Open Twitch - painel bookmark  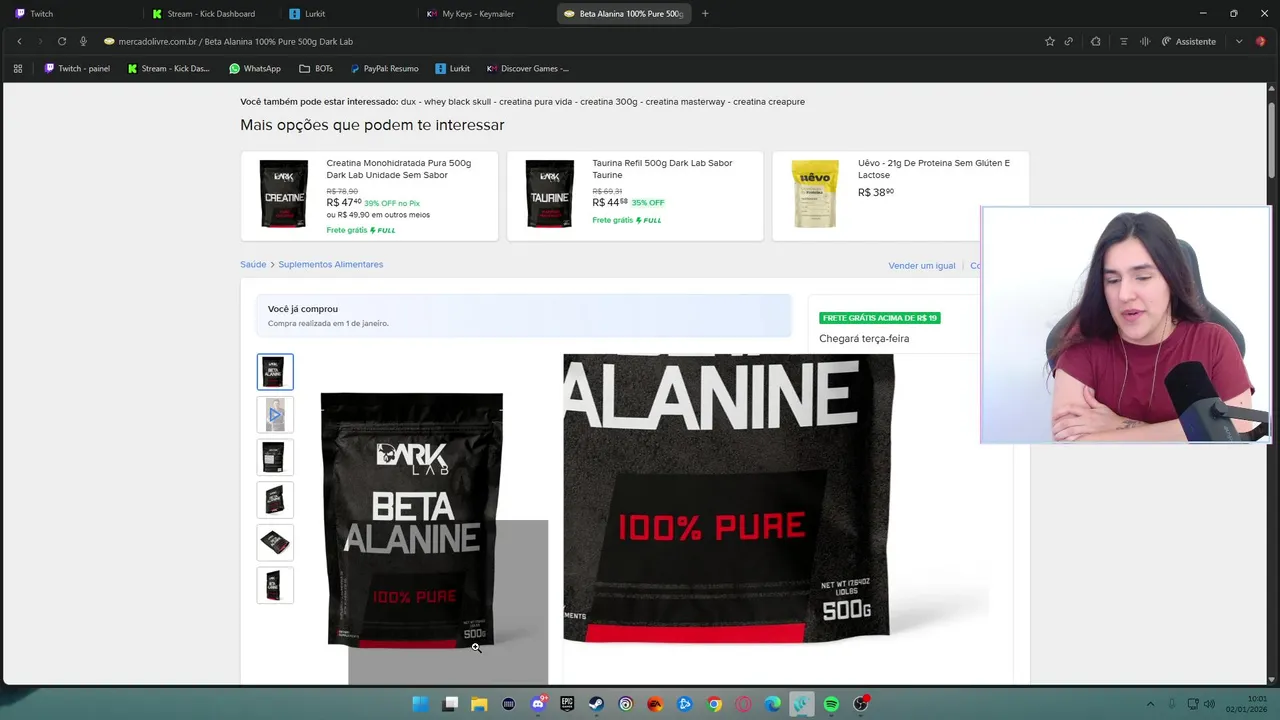[x=77, y=69]
